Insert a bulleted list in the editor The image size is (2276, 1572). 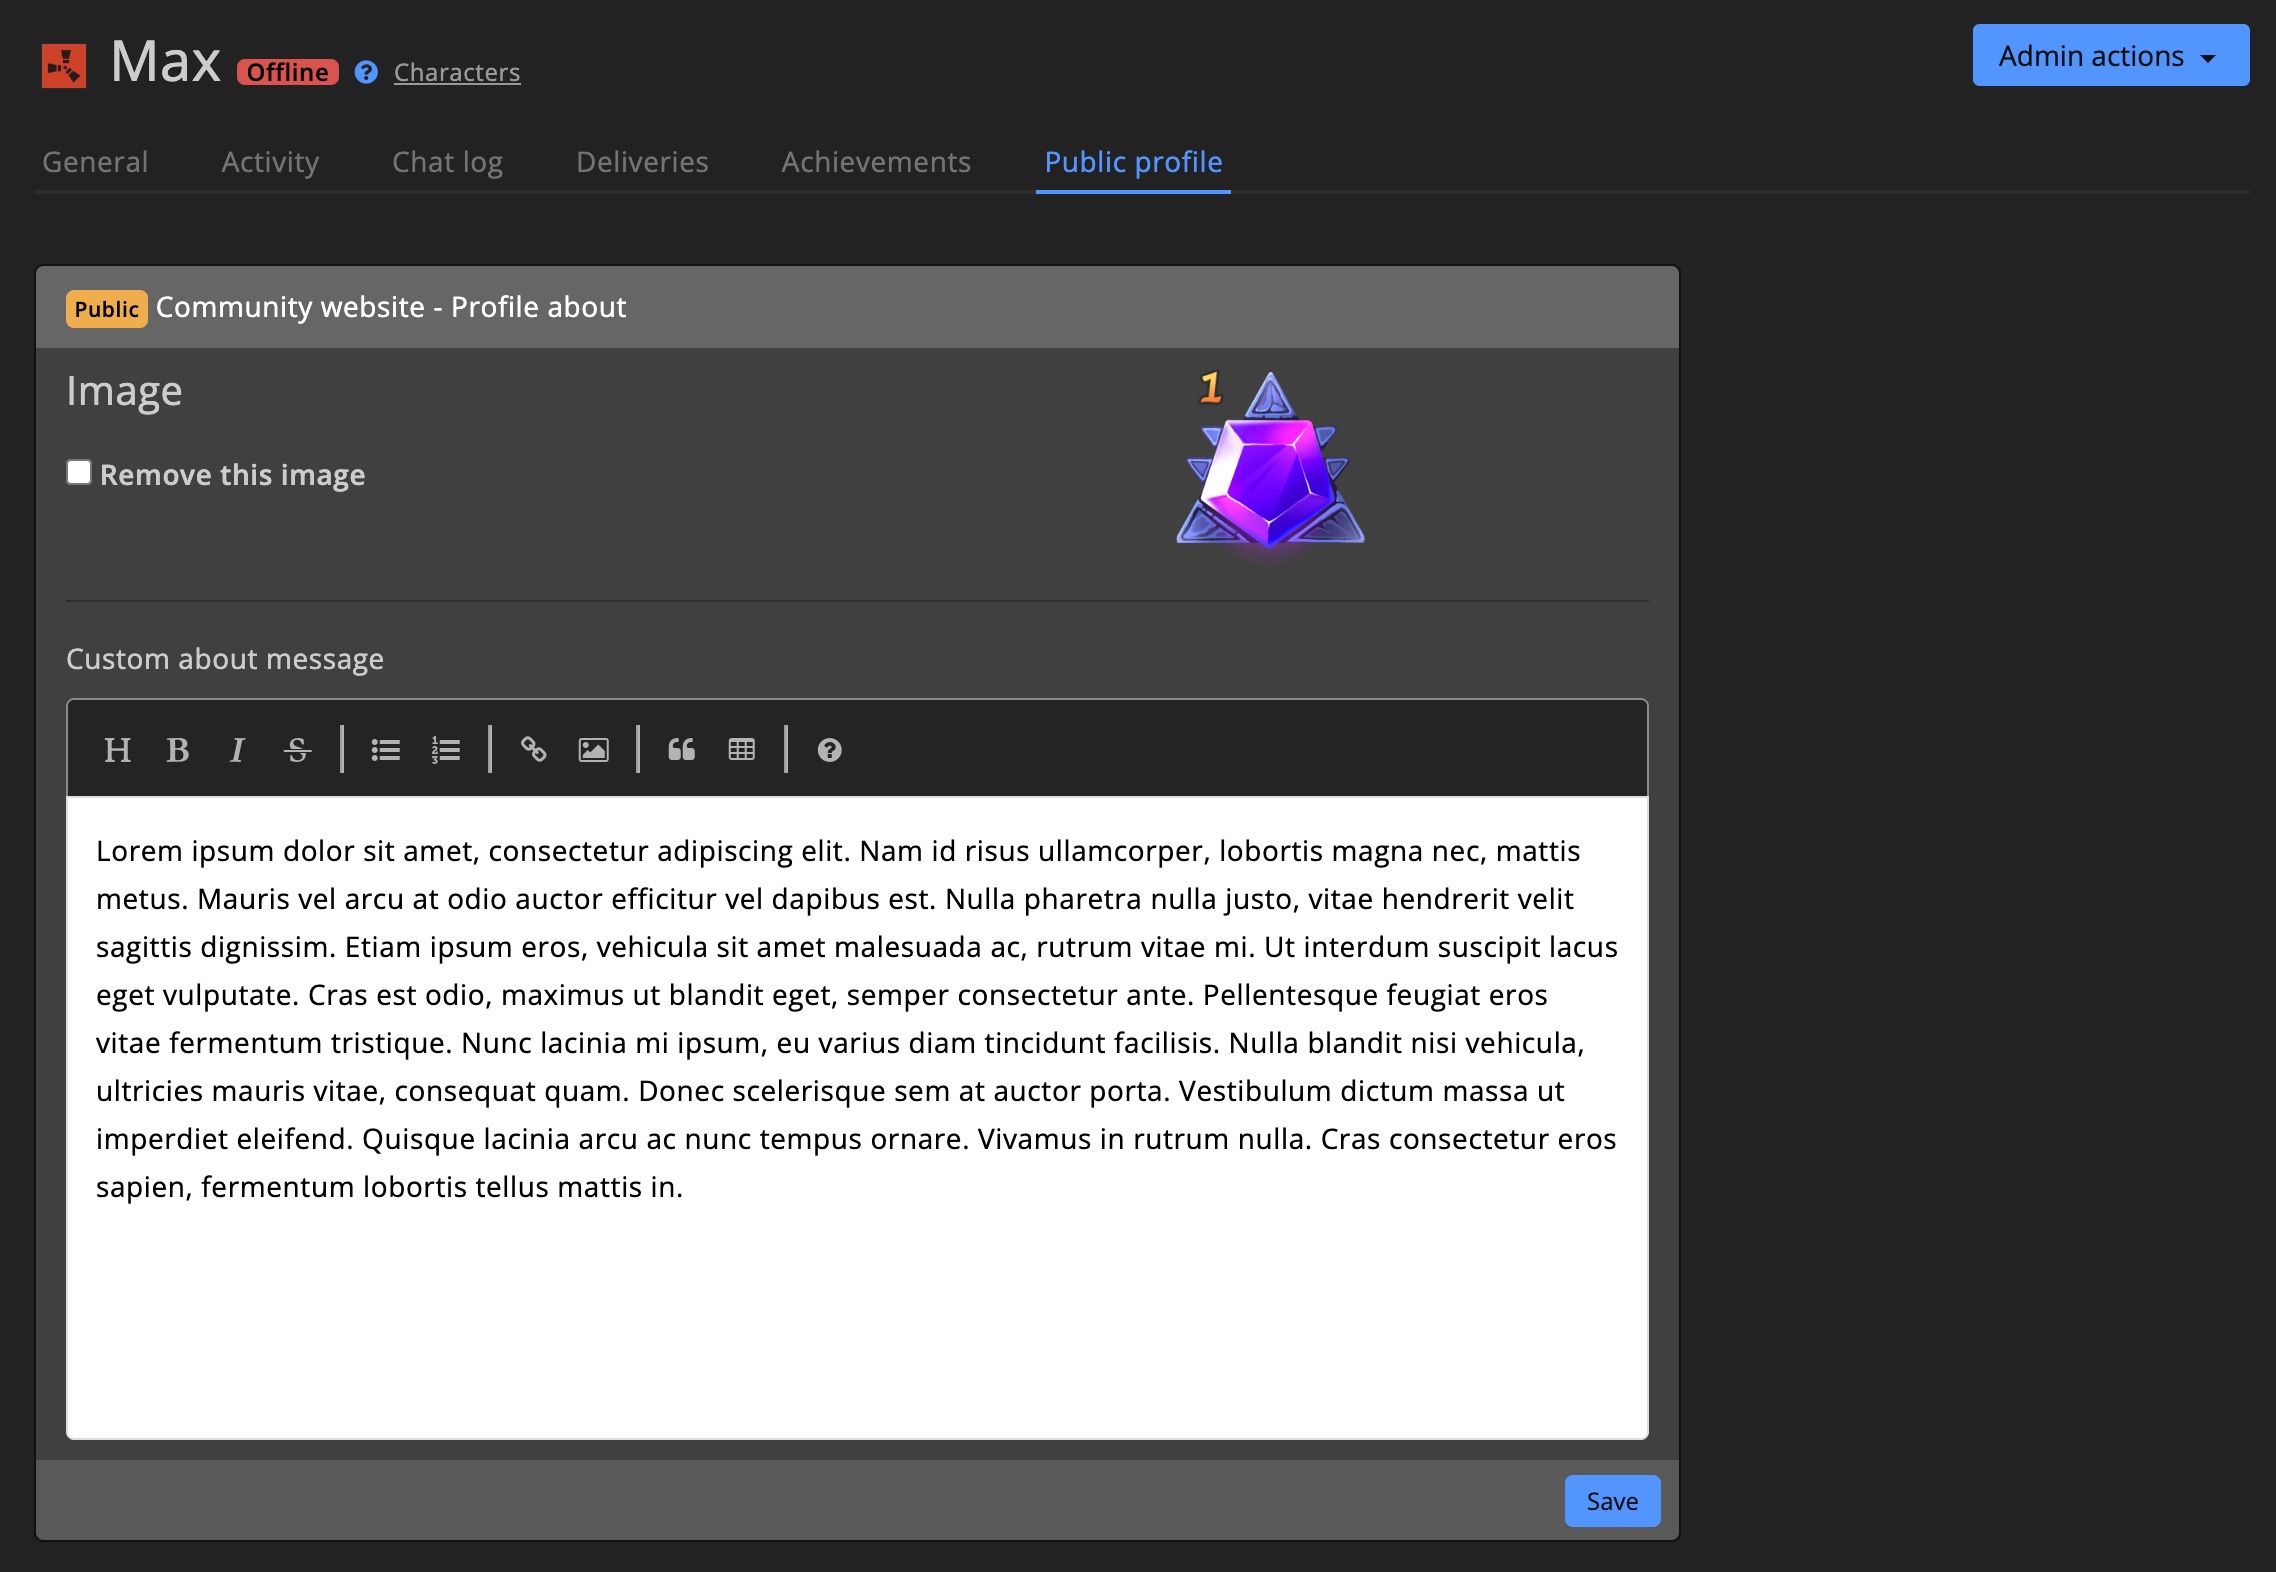(385, 750)
